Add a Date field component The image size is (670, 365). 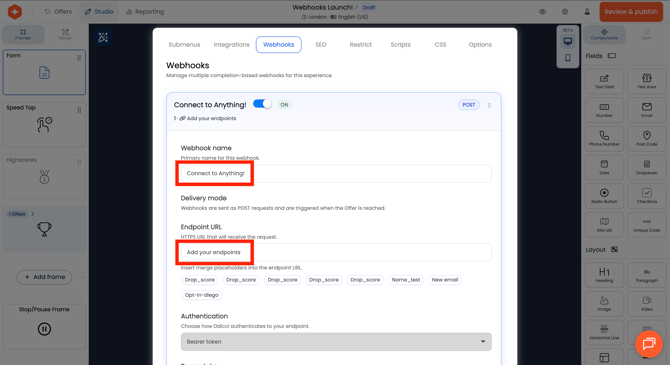pyautogui.click(x=604, y=167)
